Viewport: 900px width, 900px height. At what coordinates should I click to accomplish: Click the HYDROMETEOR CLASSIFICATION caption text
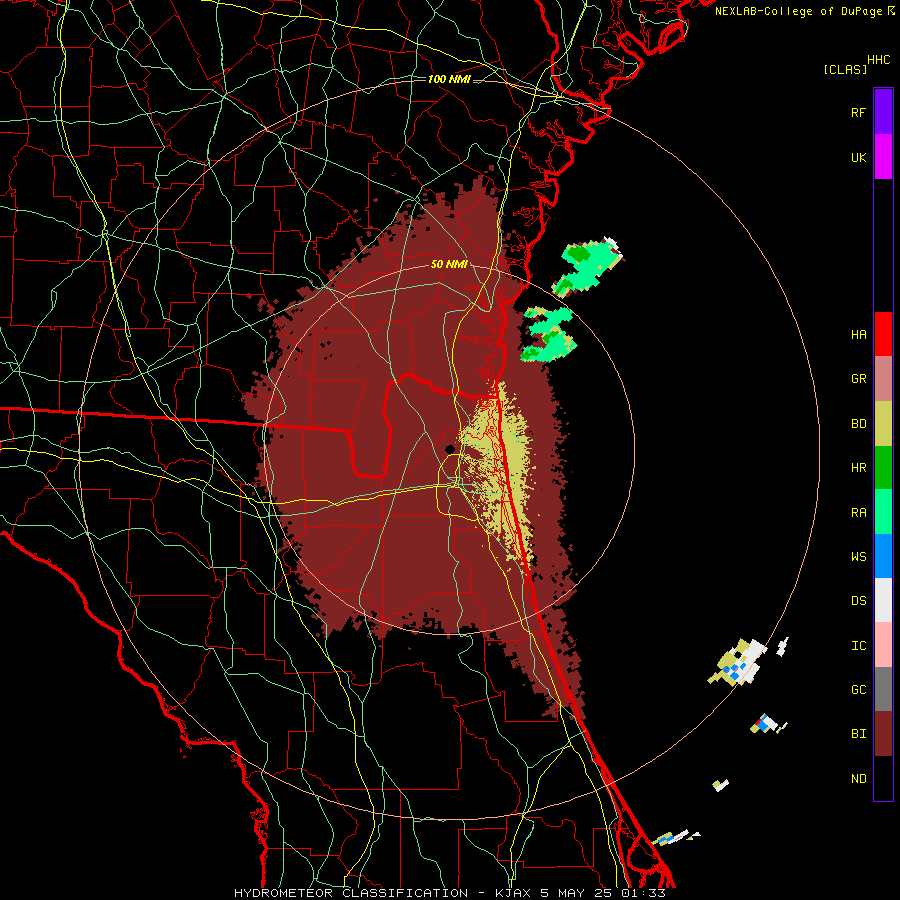coord(351,893)
